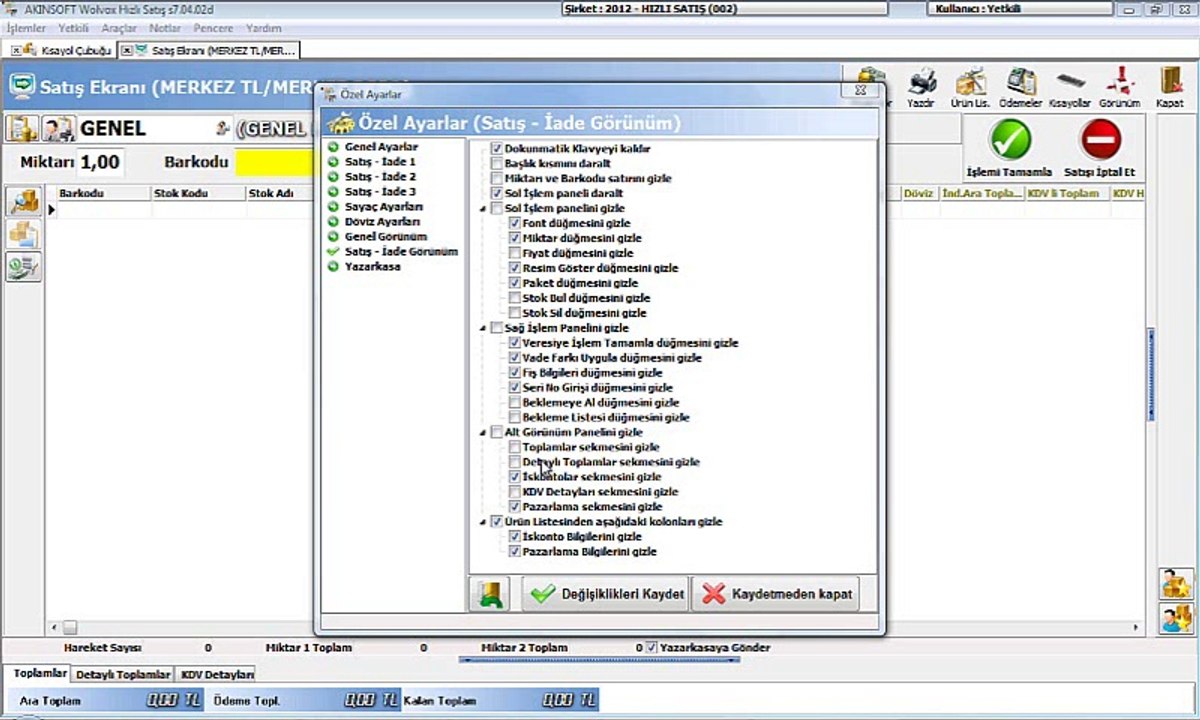The width and height of the screenshot is (1200, 720).
Task: Click the Değişiklikleri Kaydet button
Action: (605, 594)
